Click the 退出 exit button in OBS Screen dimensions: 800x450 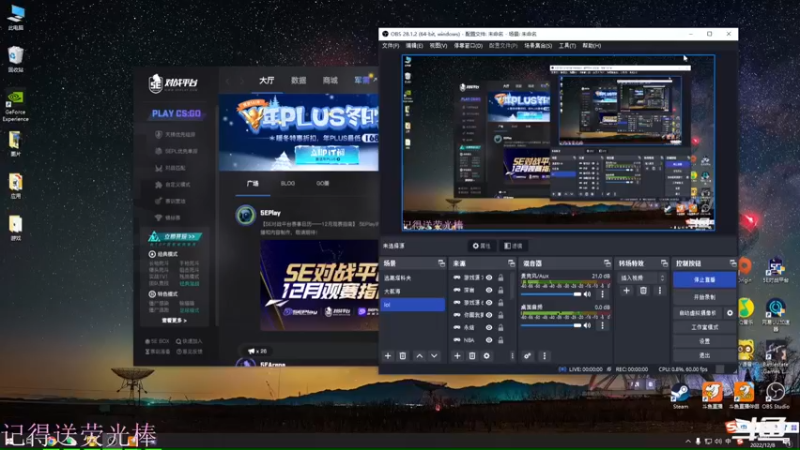click(704, 355)
